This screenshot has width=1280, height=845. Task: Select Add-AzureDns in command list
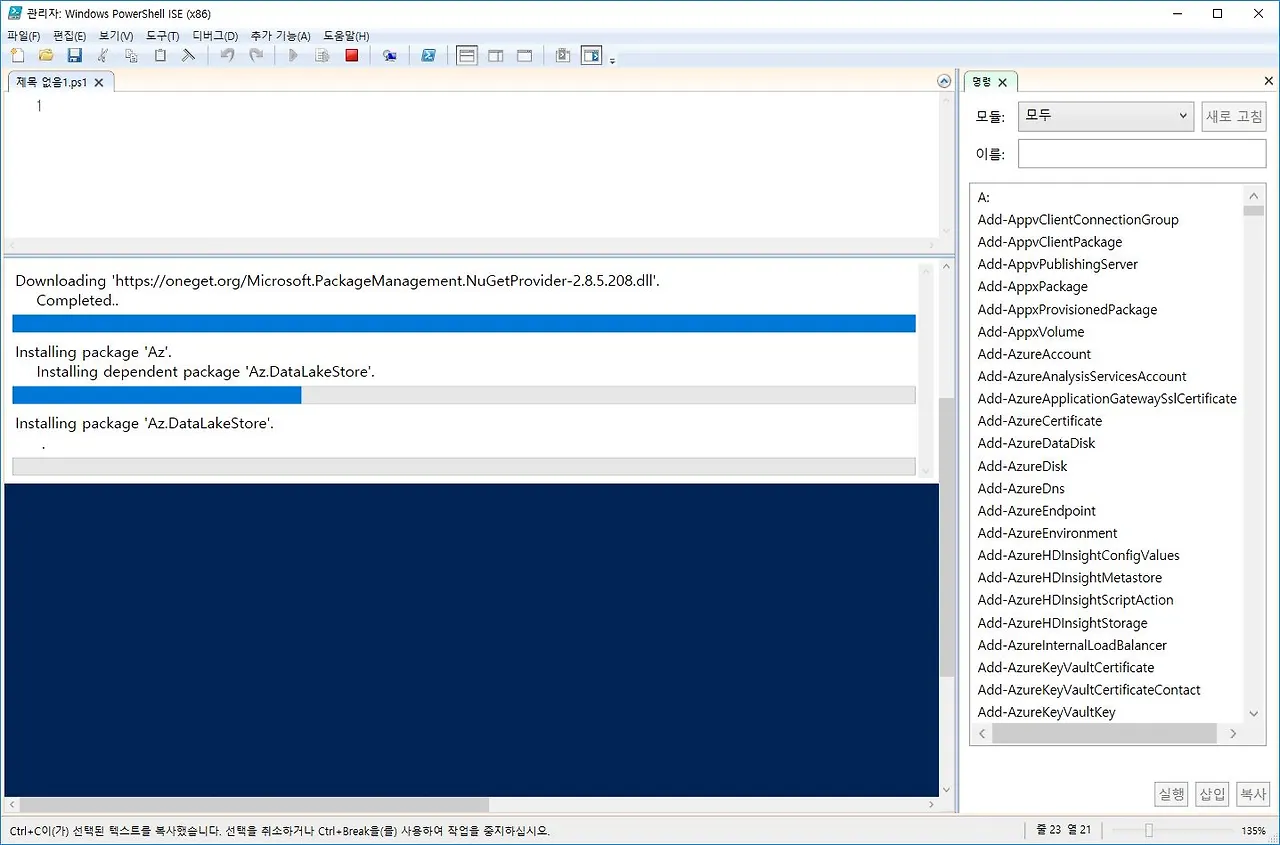tap(1021, 488)
